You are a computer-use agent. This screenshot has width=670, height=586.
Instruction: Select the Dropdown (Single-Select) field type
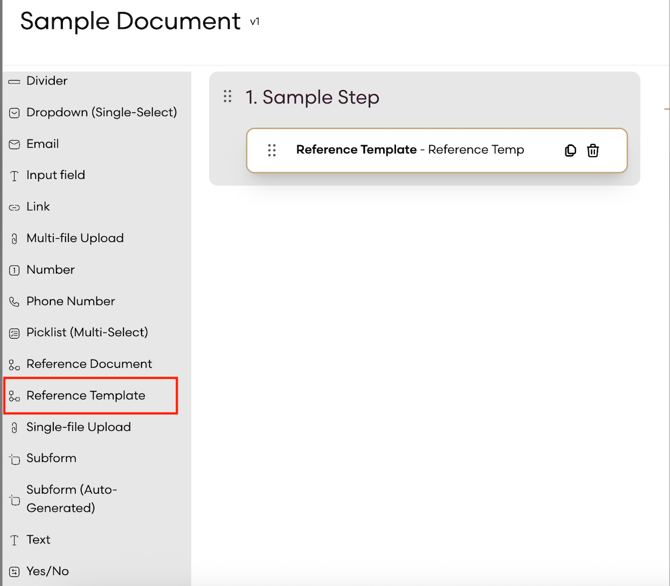click(101, 113)
